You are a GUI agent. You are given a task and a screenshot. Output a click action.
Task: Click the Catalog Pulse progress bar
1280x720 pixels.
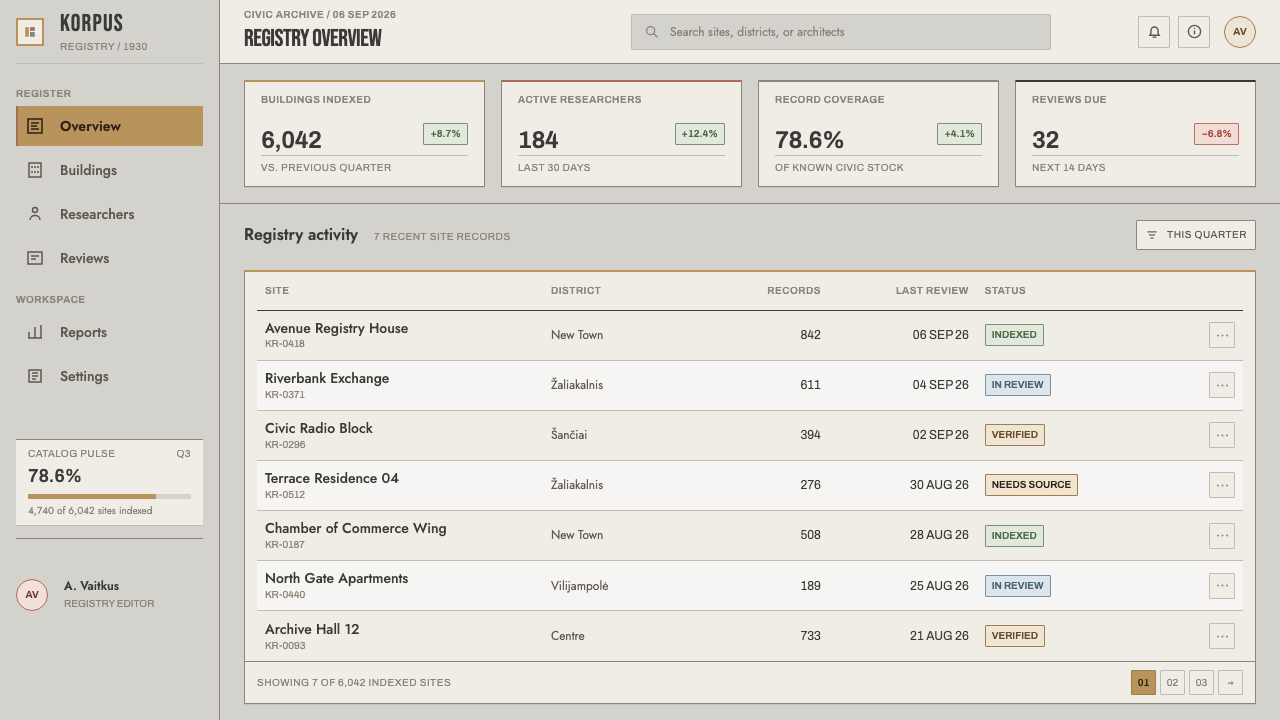pyautogui.click(x=110, y=496)
